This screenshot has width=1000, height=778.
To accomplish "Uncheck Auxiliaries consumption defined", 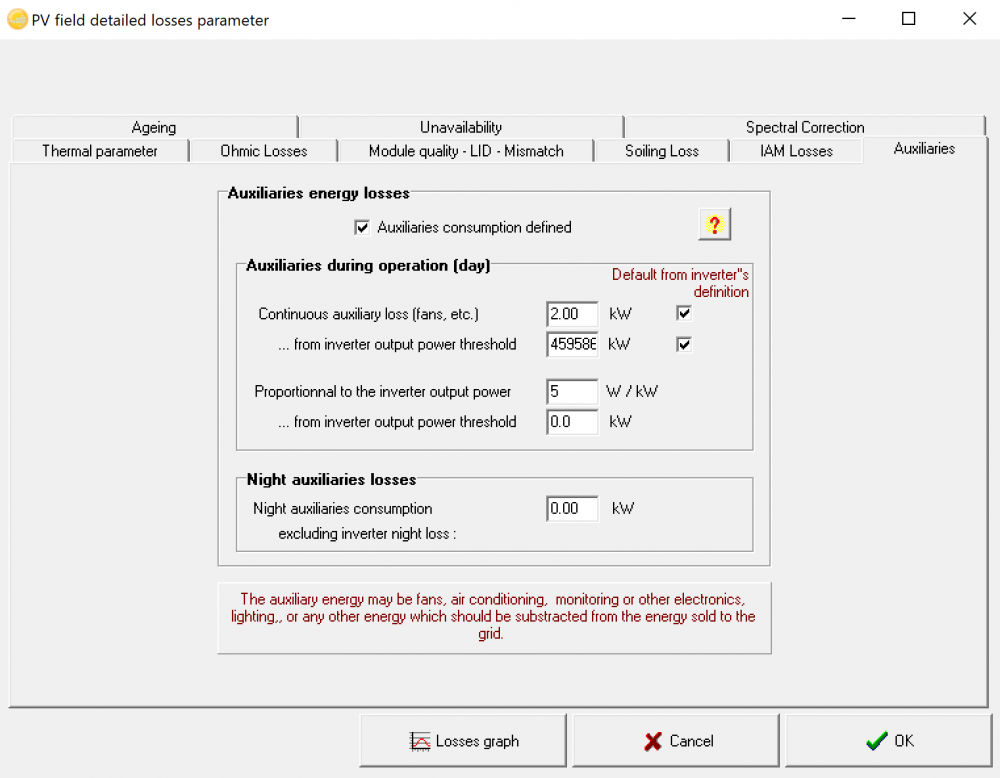I will (362, 227).
